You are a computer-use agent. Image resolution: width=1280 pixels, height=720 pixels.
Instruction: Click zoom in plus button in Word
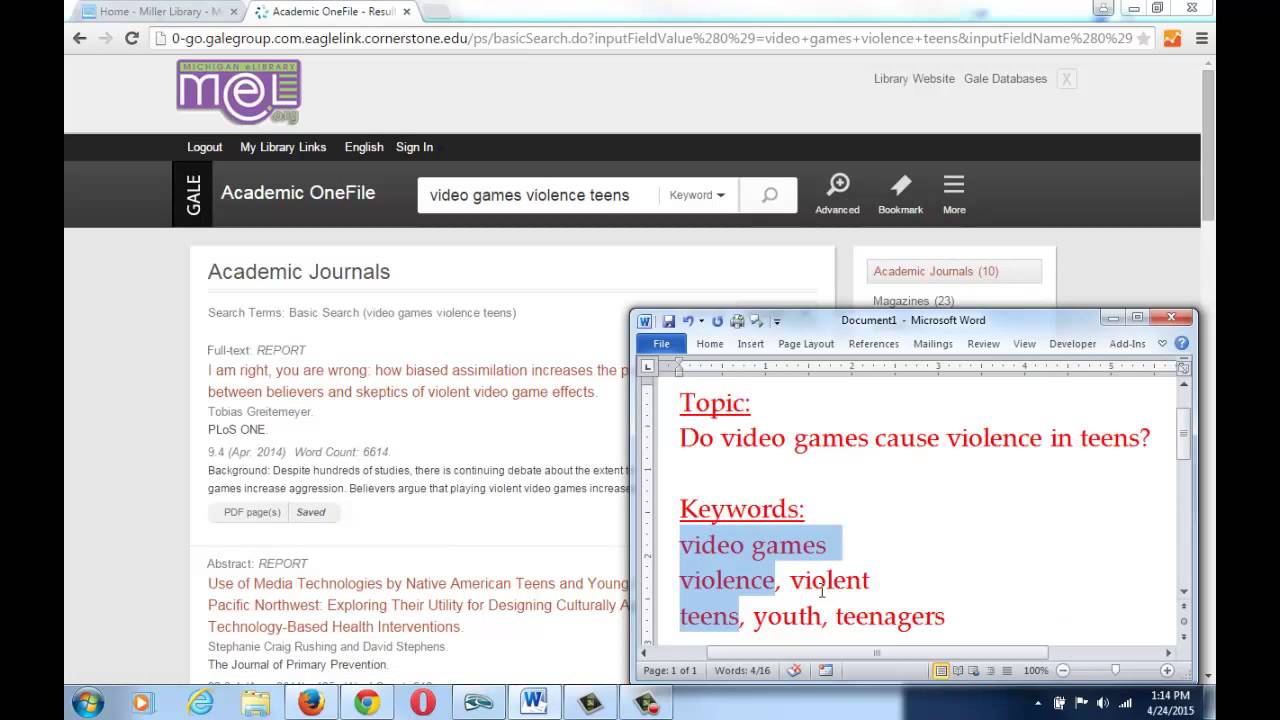click(1167, 670)
